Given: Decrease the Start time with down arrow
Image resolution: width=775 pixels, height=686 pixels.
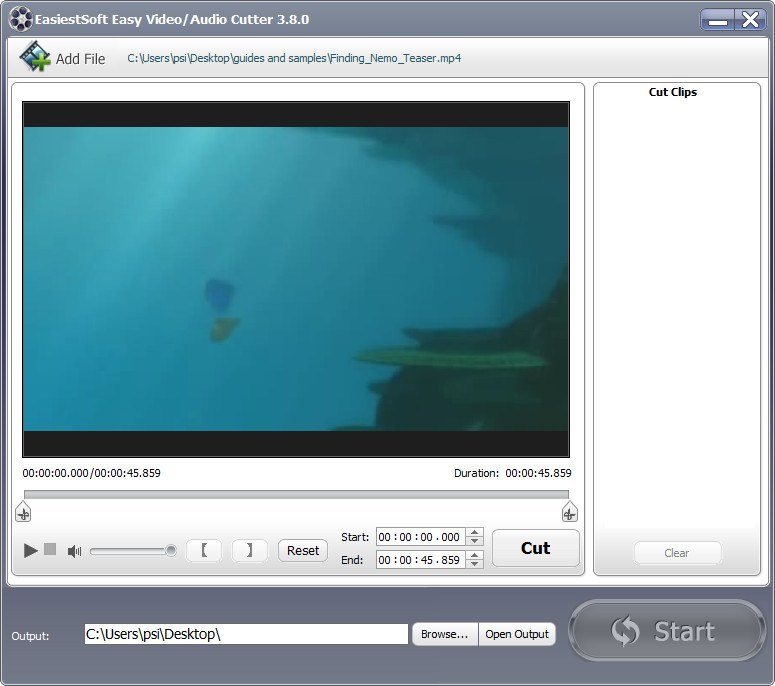Looking at the screenshot, I should click(474, 541).
